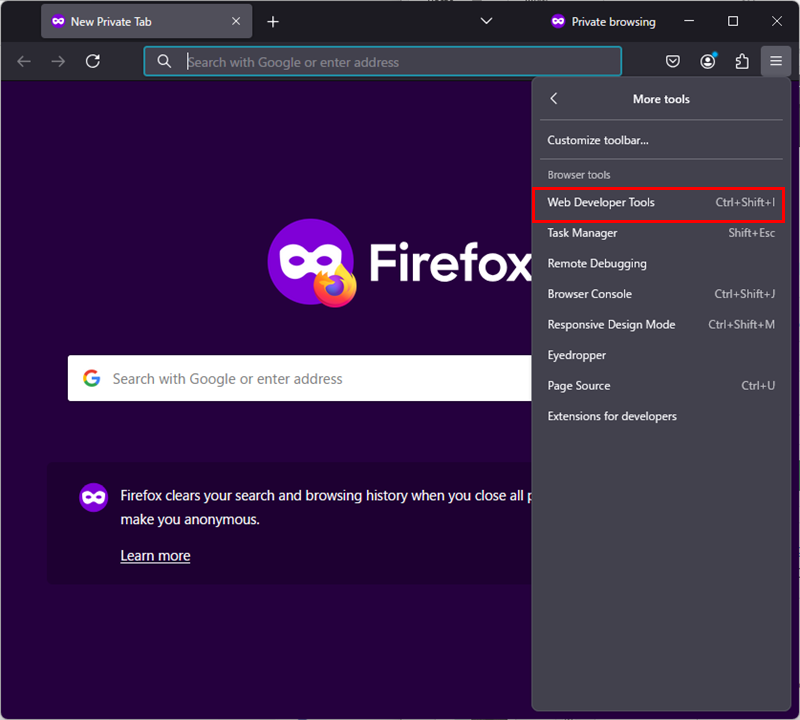Screen dimensions: 800x720
Task: Choose Customize toolbar… menu item
Action: tap(661, 140)
